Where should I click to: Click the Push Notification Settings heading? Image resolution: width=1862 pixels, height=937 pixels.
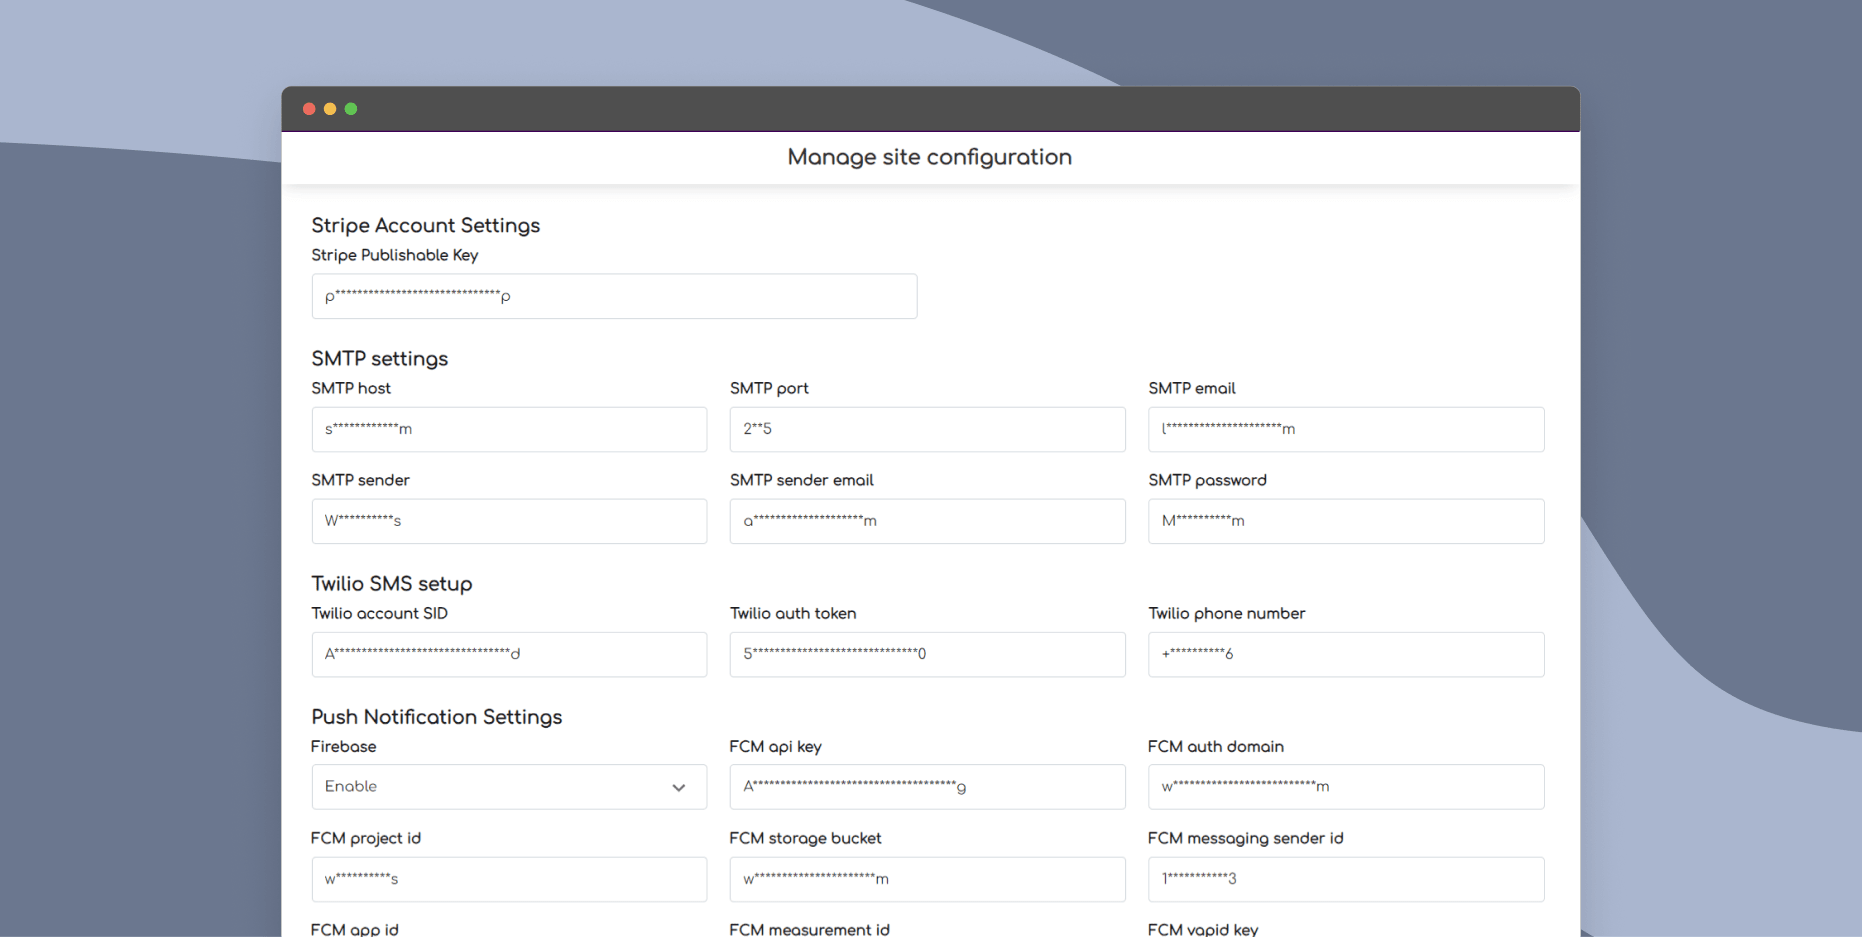(x=436, y=716)
